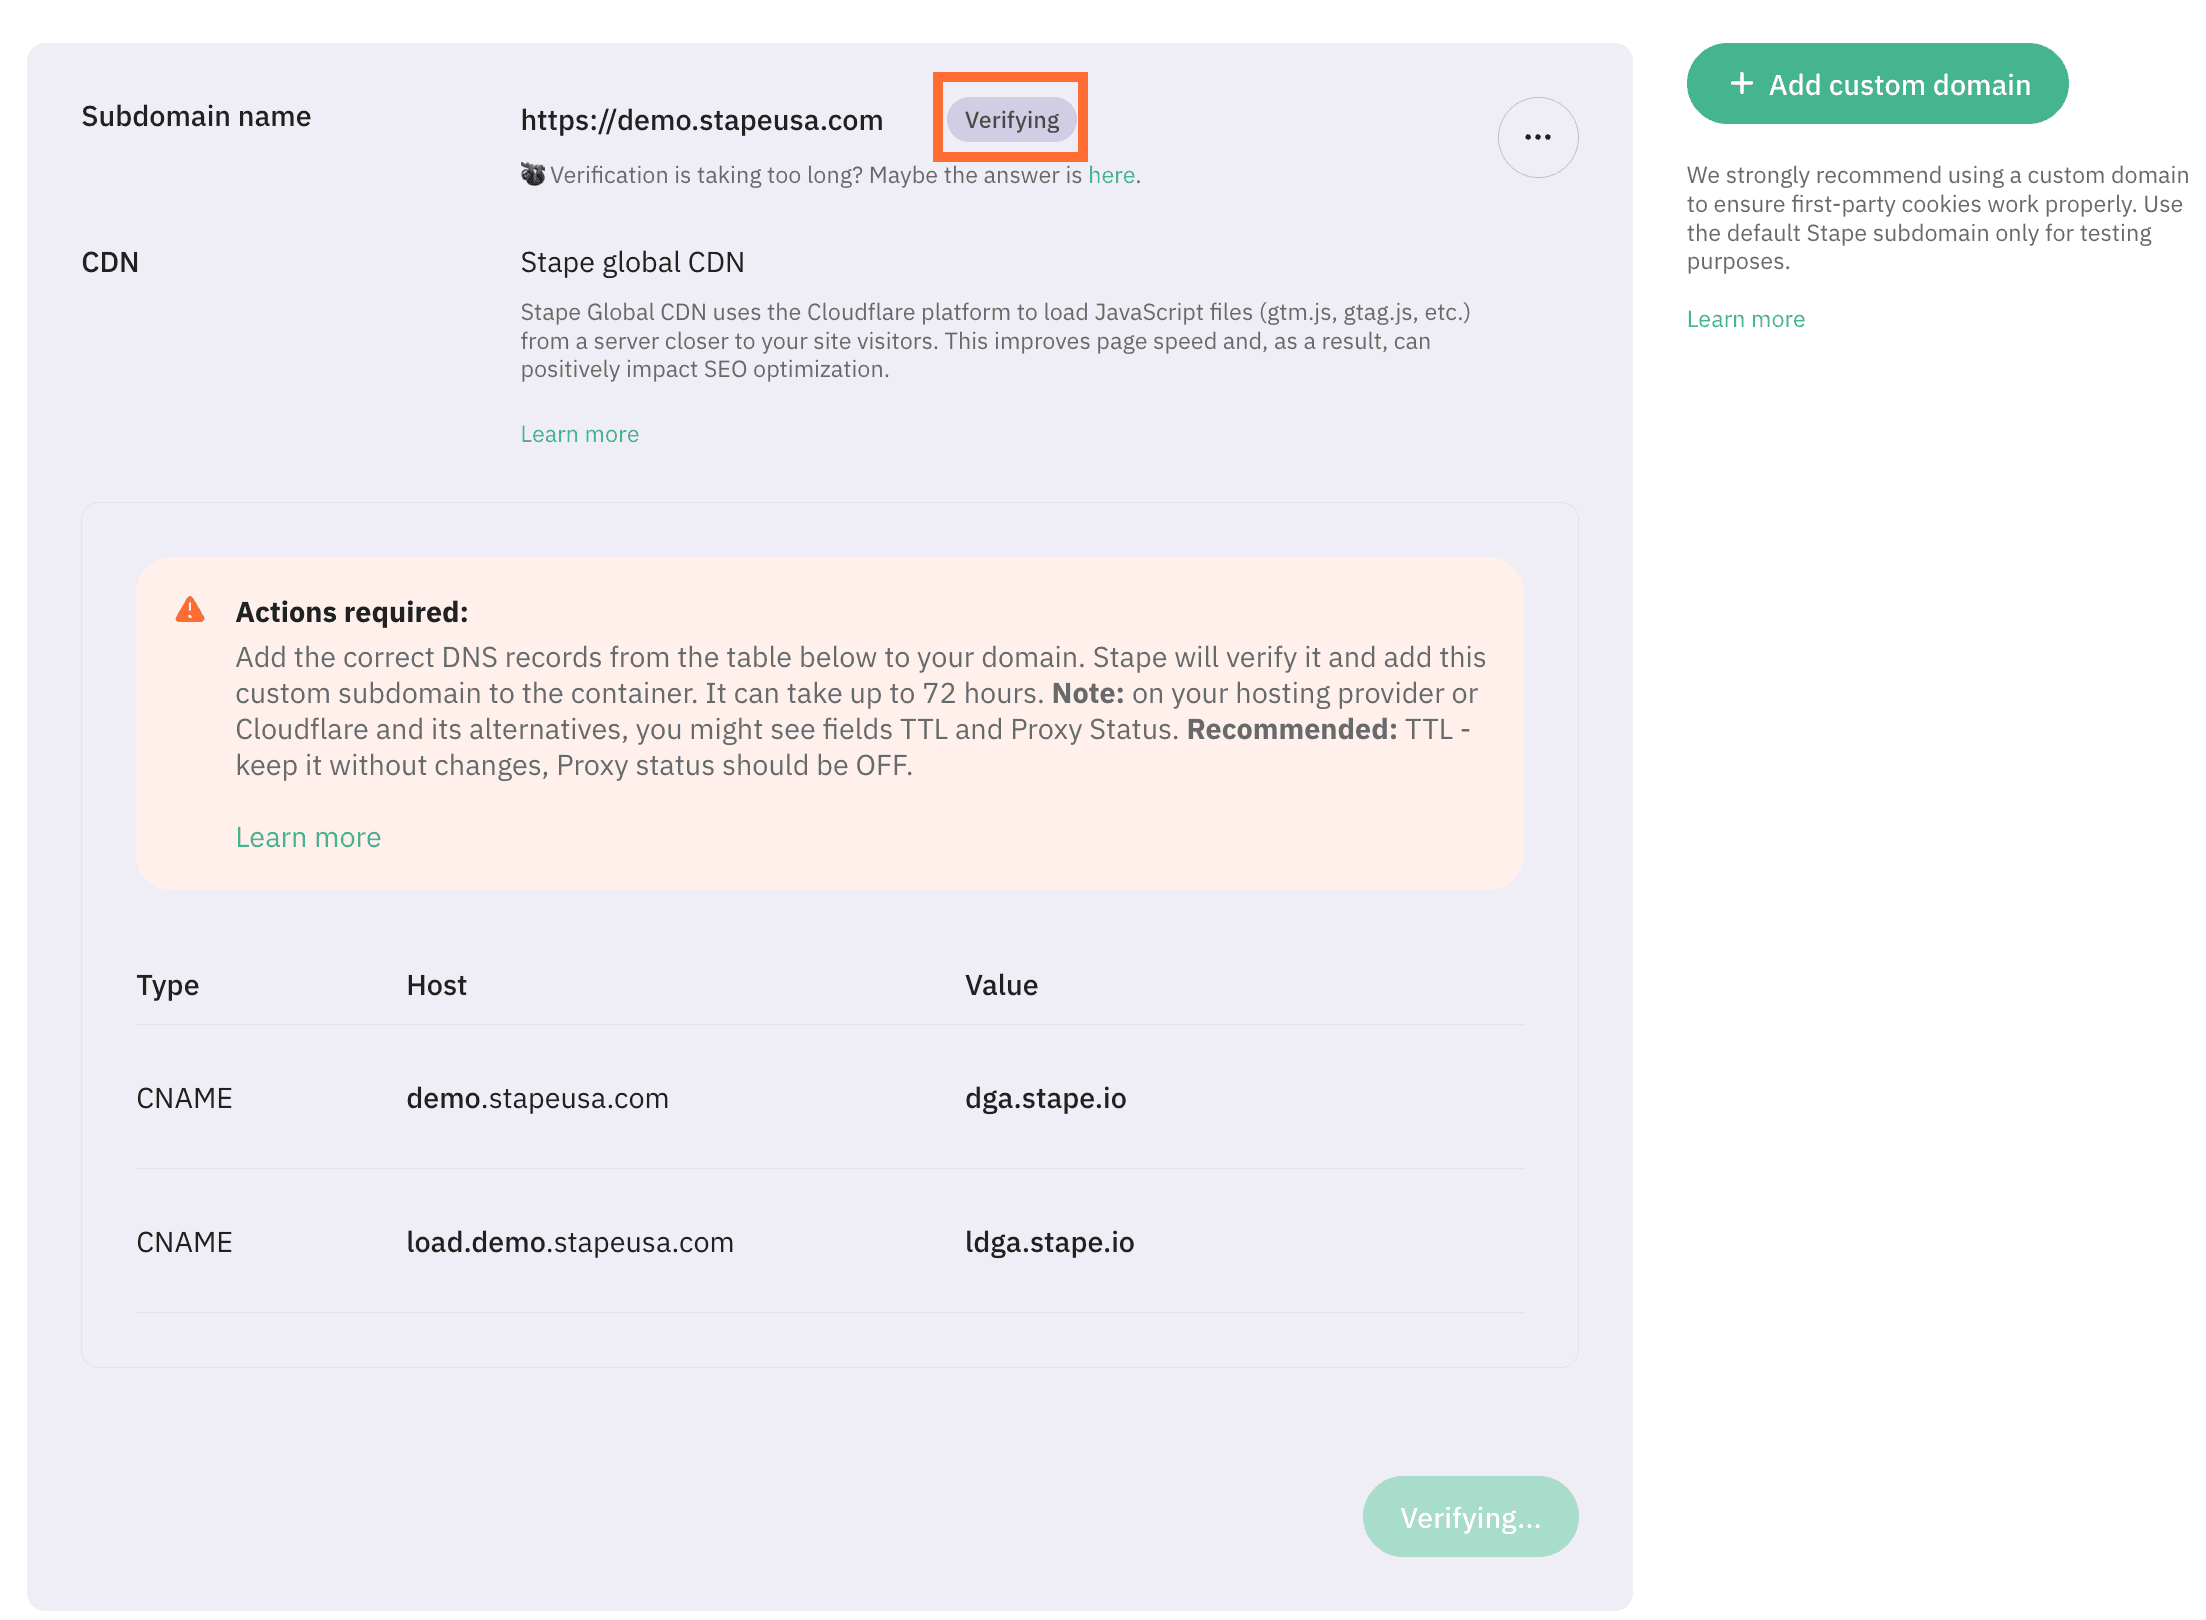Click the warning triangle in Actions required box
Screen dimensions: 2206x1620
190,610
